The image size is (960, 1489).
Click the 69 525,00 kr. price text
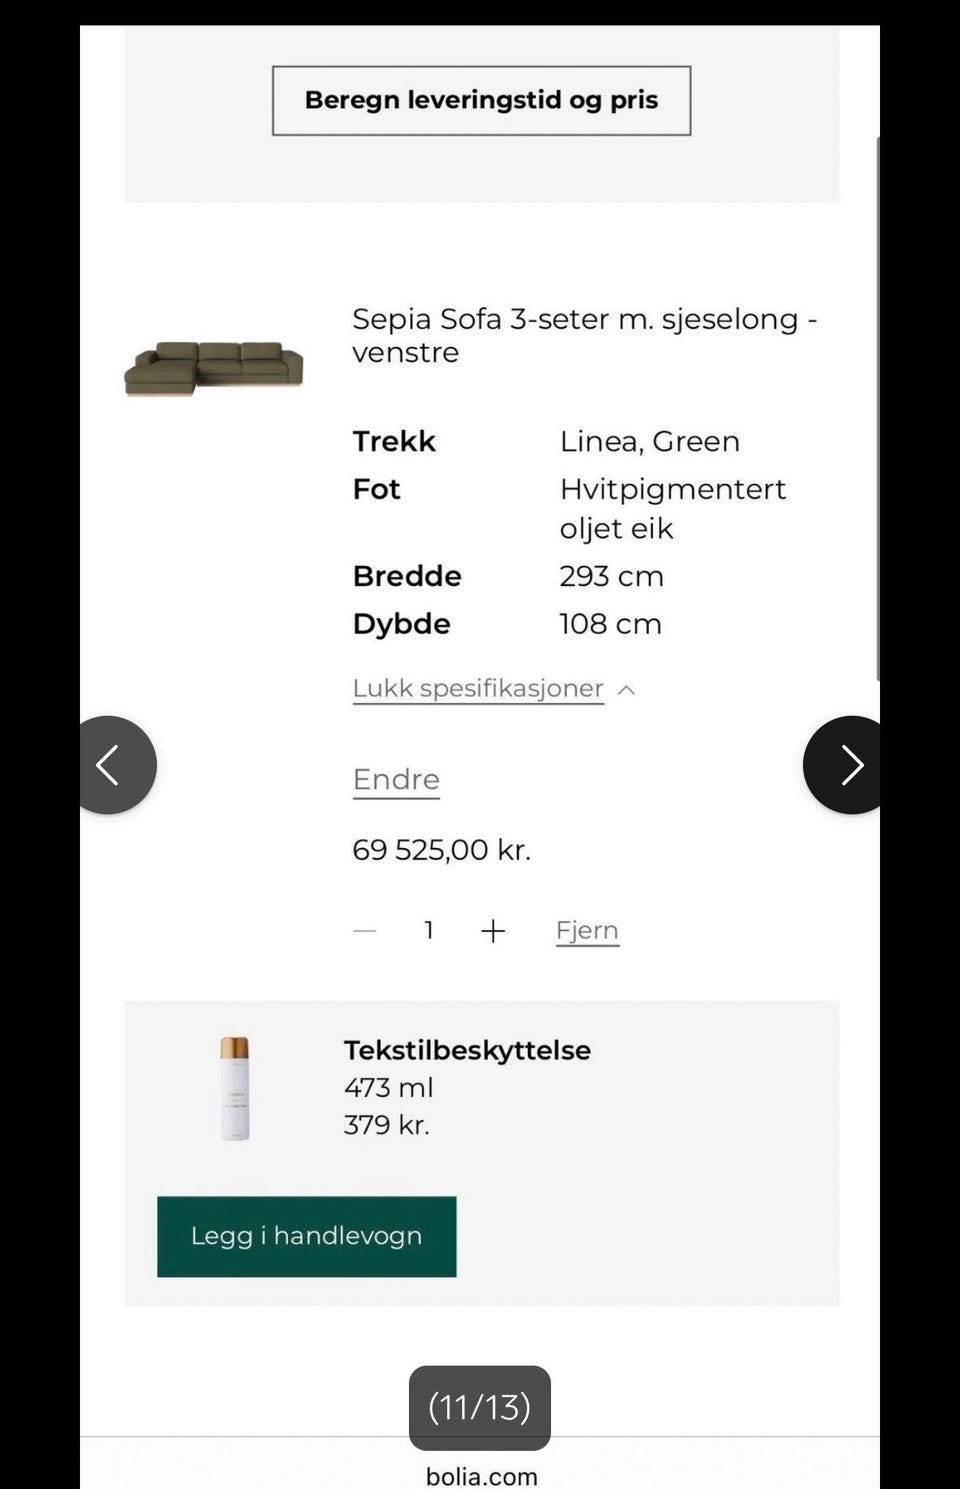tap(441, 850)
